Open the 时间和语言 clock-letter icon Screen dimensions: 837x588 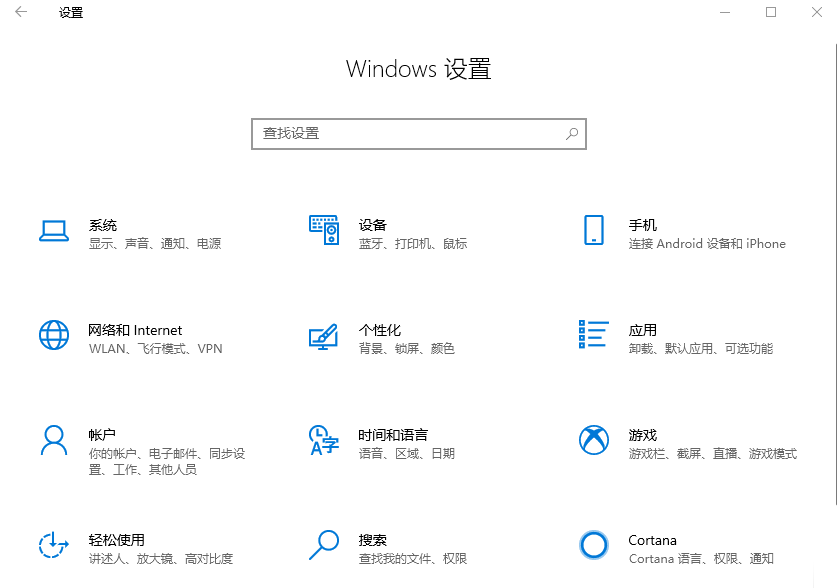tap(324, 440)
